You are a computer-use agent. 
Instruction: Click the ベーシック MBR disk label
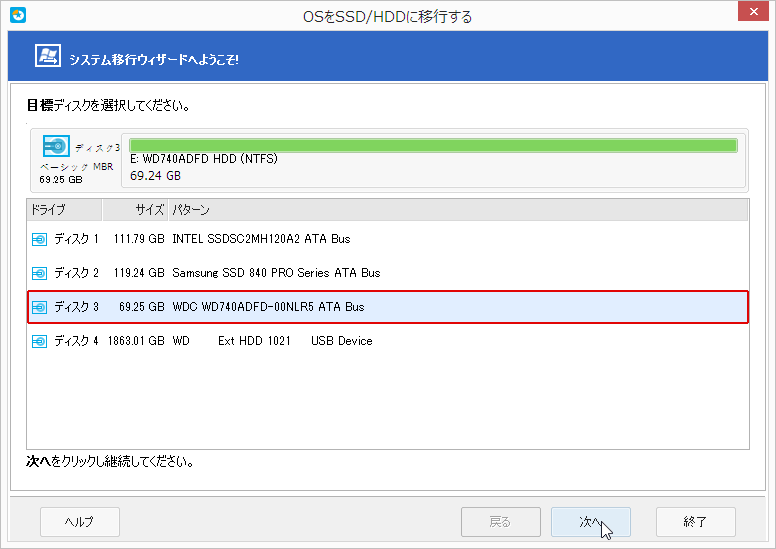[77, 167]
